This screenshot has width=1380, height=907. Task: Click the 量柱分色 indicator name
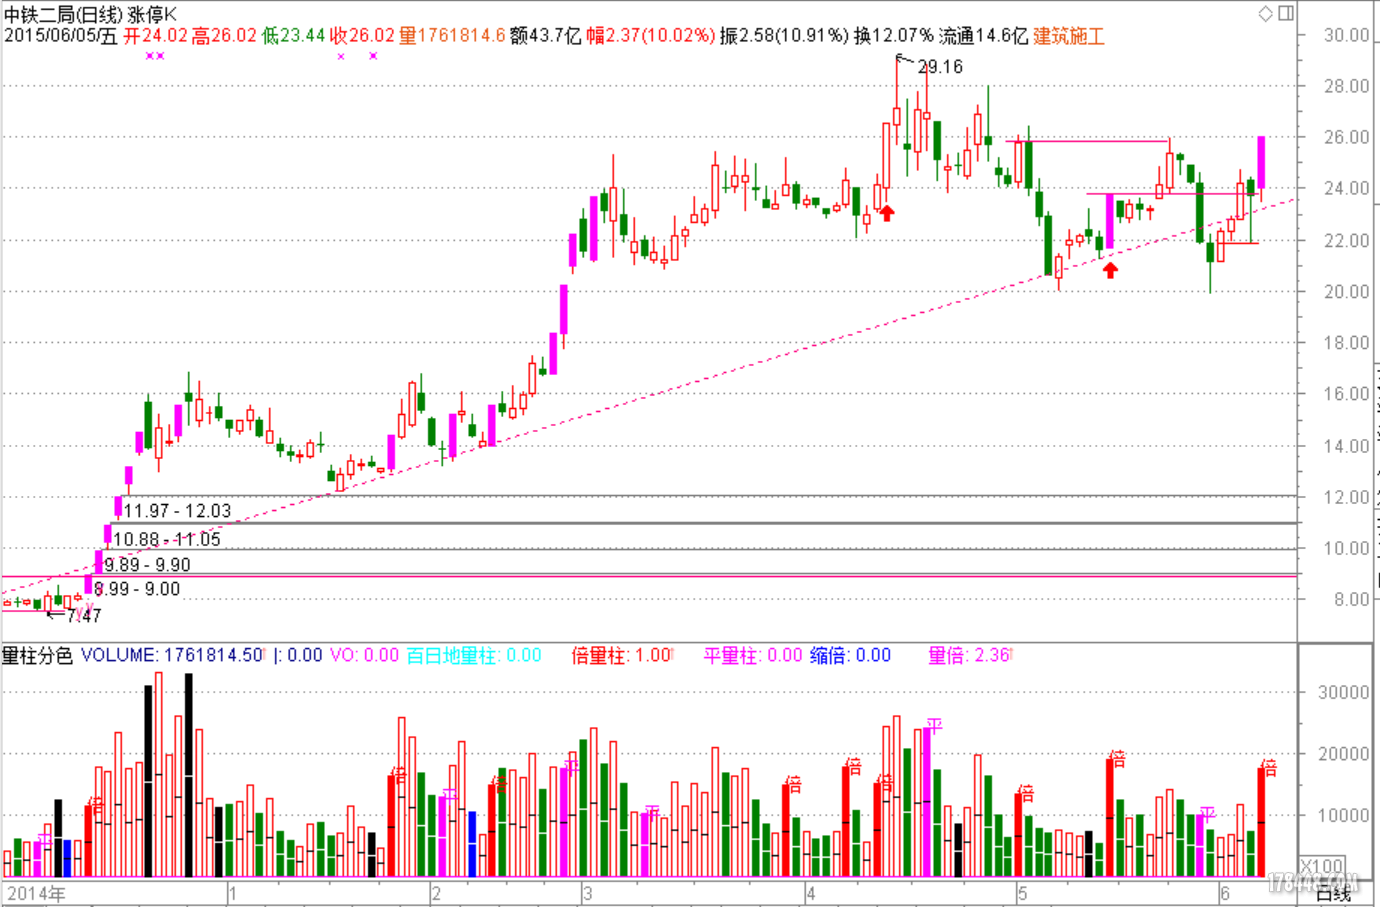(x=37, y=656)
